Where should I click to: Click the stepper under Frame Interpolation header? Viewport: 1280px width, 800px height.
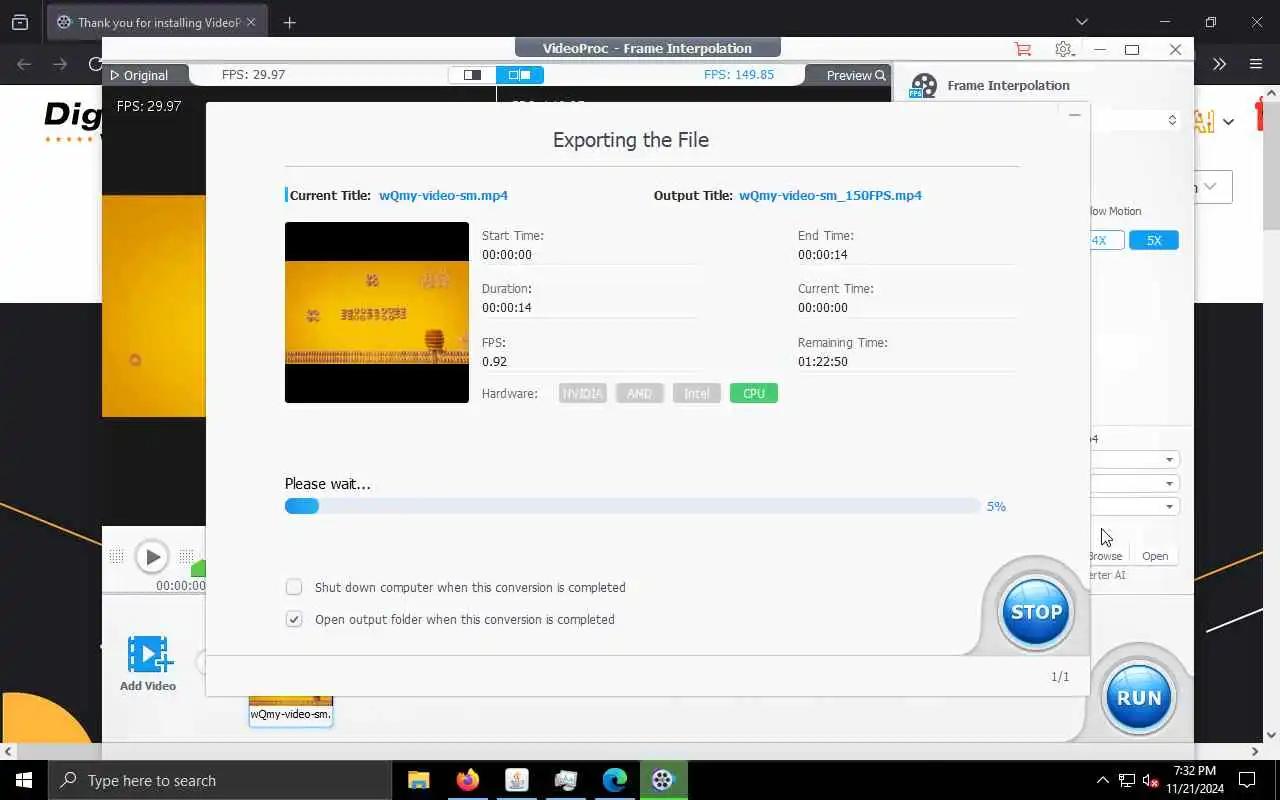(x=1172, y=120)
